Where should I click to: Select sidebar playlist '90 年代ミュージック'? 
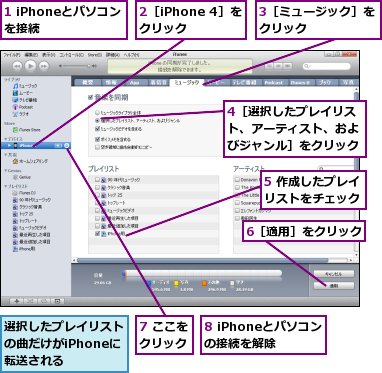32,200
